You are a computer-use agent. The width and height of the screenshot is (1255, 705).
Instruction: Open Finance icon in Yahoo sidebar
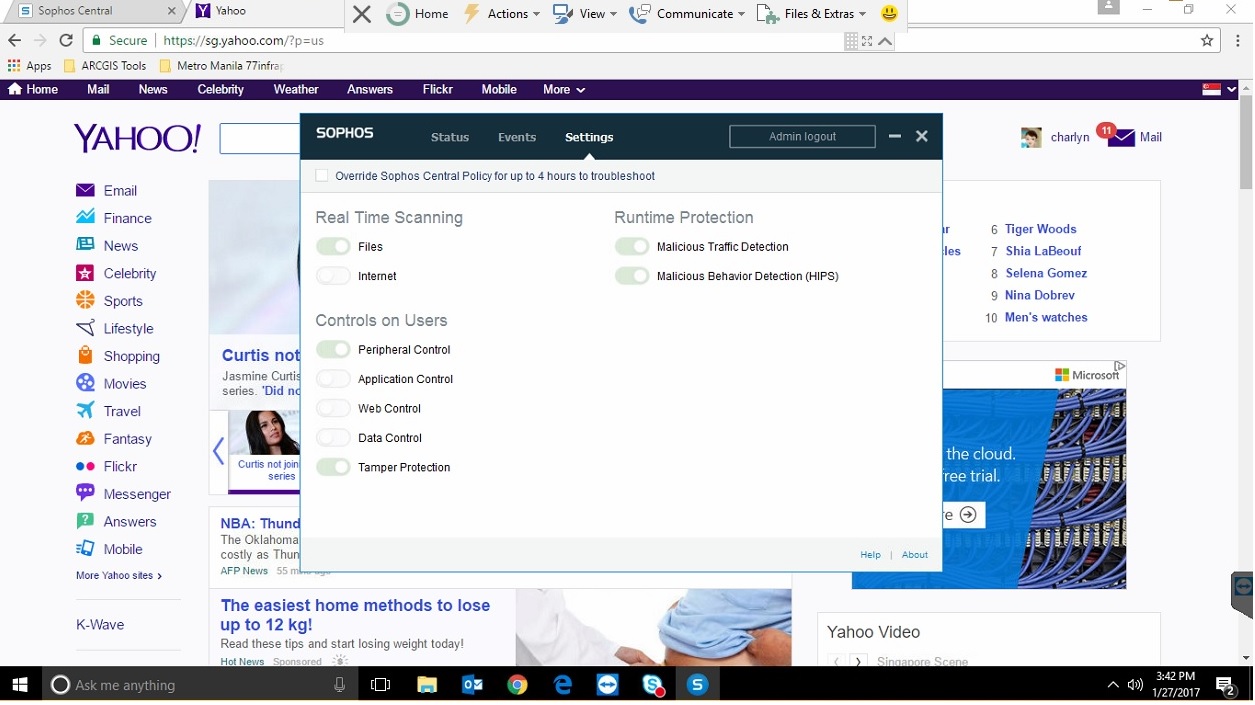click(85, 218)
